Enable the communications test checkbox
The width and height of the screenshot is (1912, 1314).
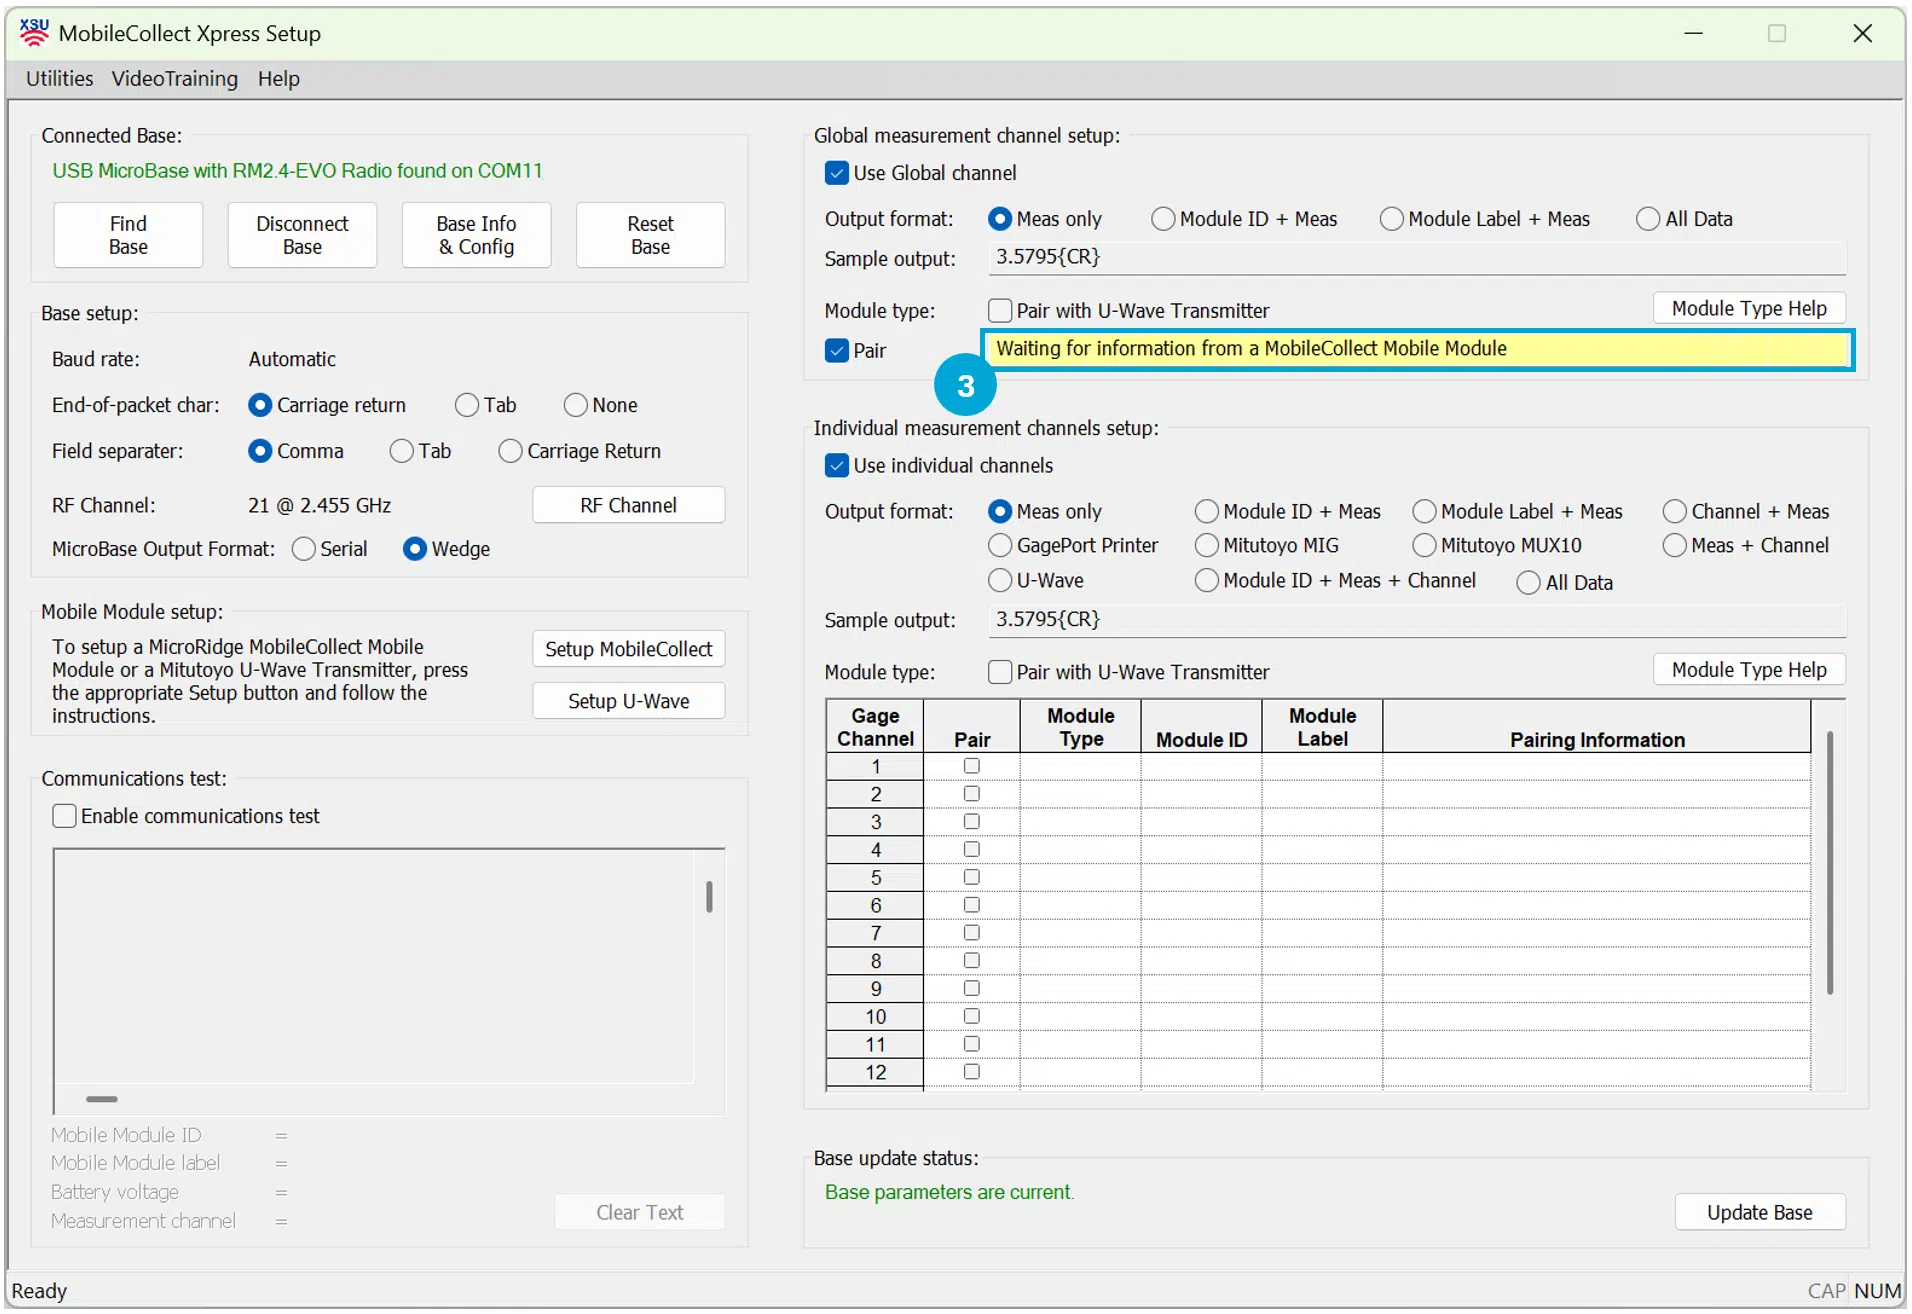64,817
